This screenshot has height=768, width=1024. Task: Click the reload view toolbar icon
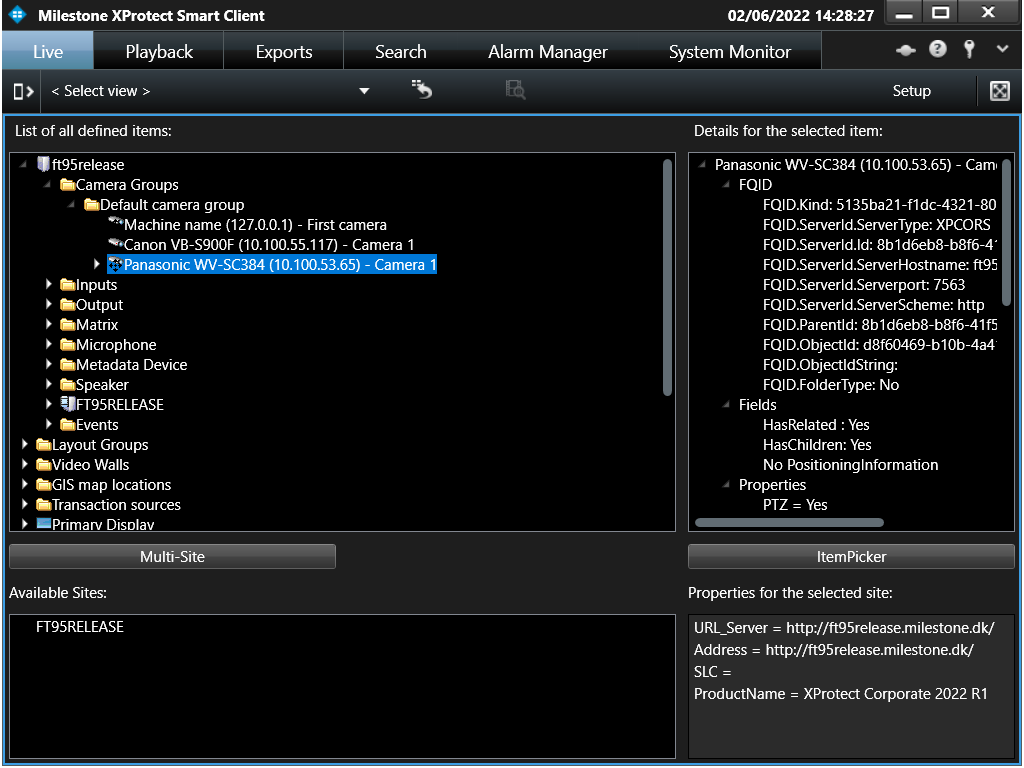point(422,89)
